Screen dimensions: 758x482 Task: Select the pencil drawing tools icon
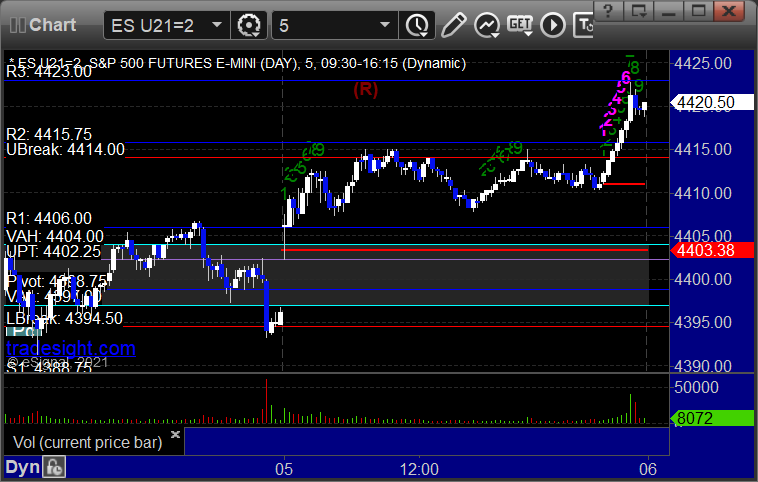[453, 25]
